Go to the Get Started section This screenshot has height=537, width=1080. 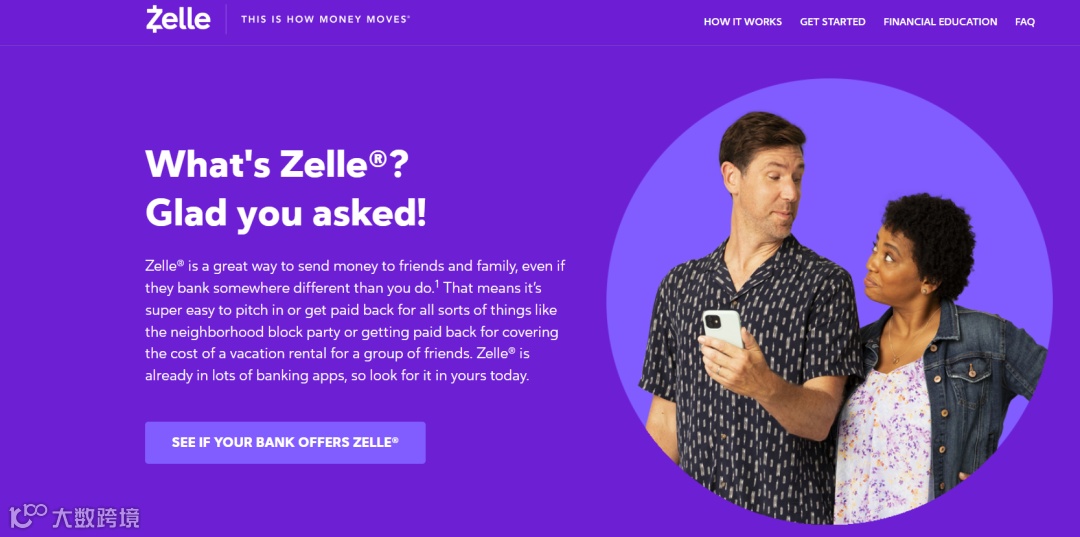coord(832,22)
